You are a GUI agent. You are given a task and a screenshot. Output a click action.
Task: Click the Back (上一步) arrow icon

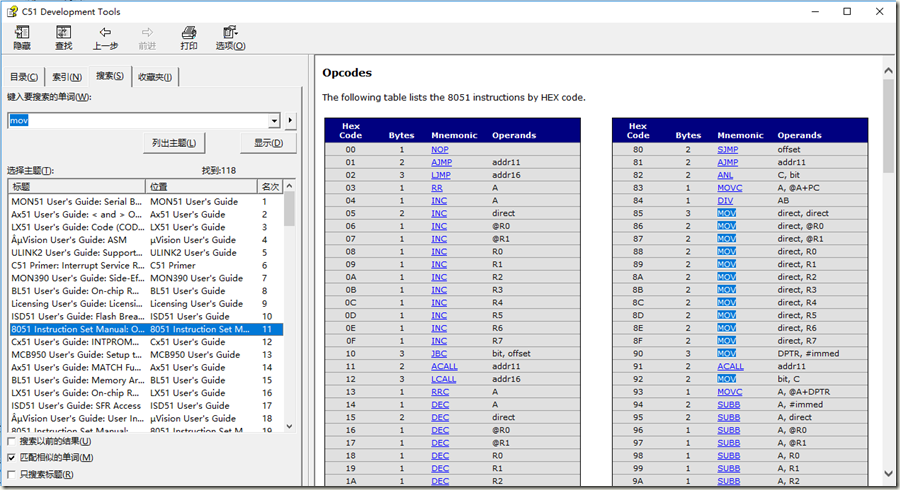[105, 33]
